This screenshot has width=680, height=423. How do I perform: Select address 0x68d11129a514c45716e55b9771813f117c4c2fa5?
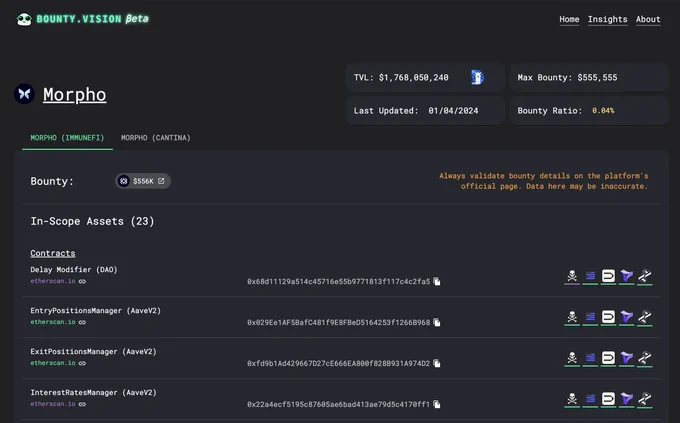pos(339,282)
